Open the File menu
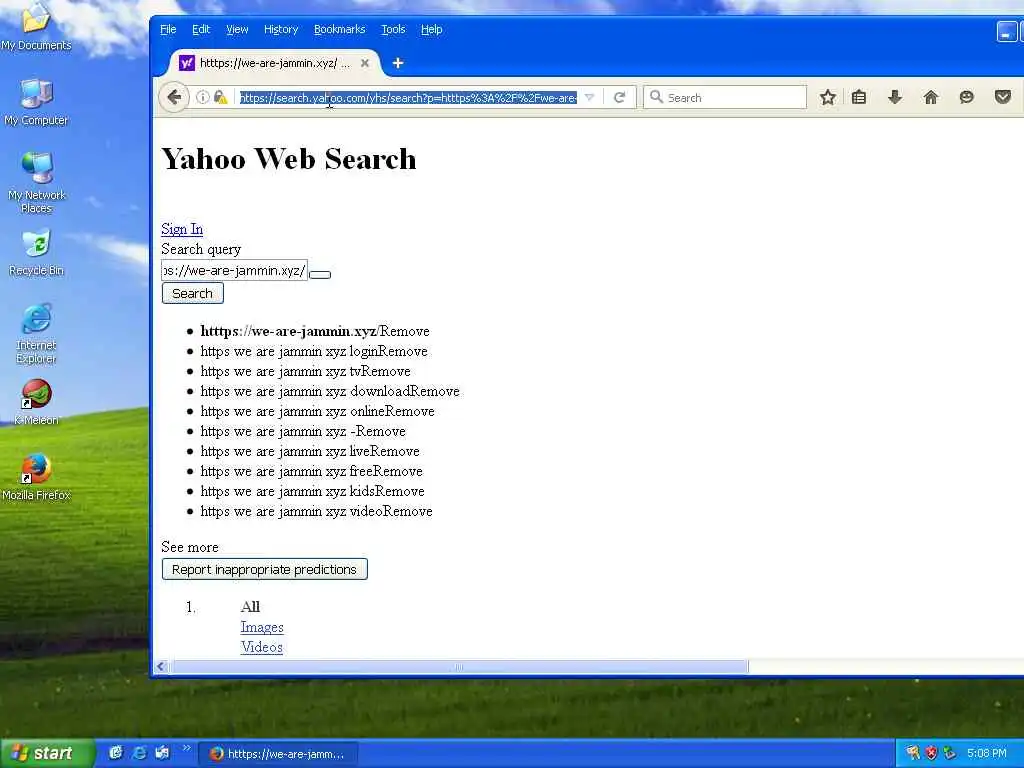 (x=168, y=29)
